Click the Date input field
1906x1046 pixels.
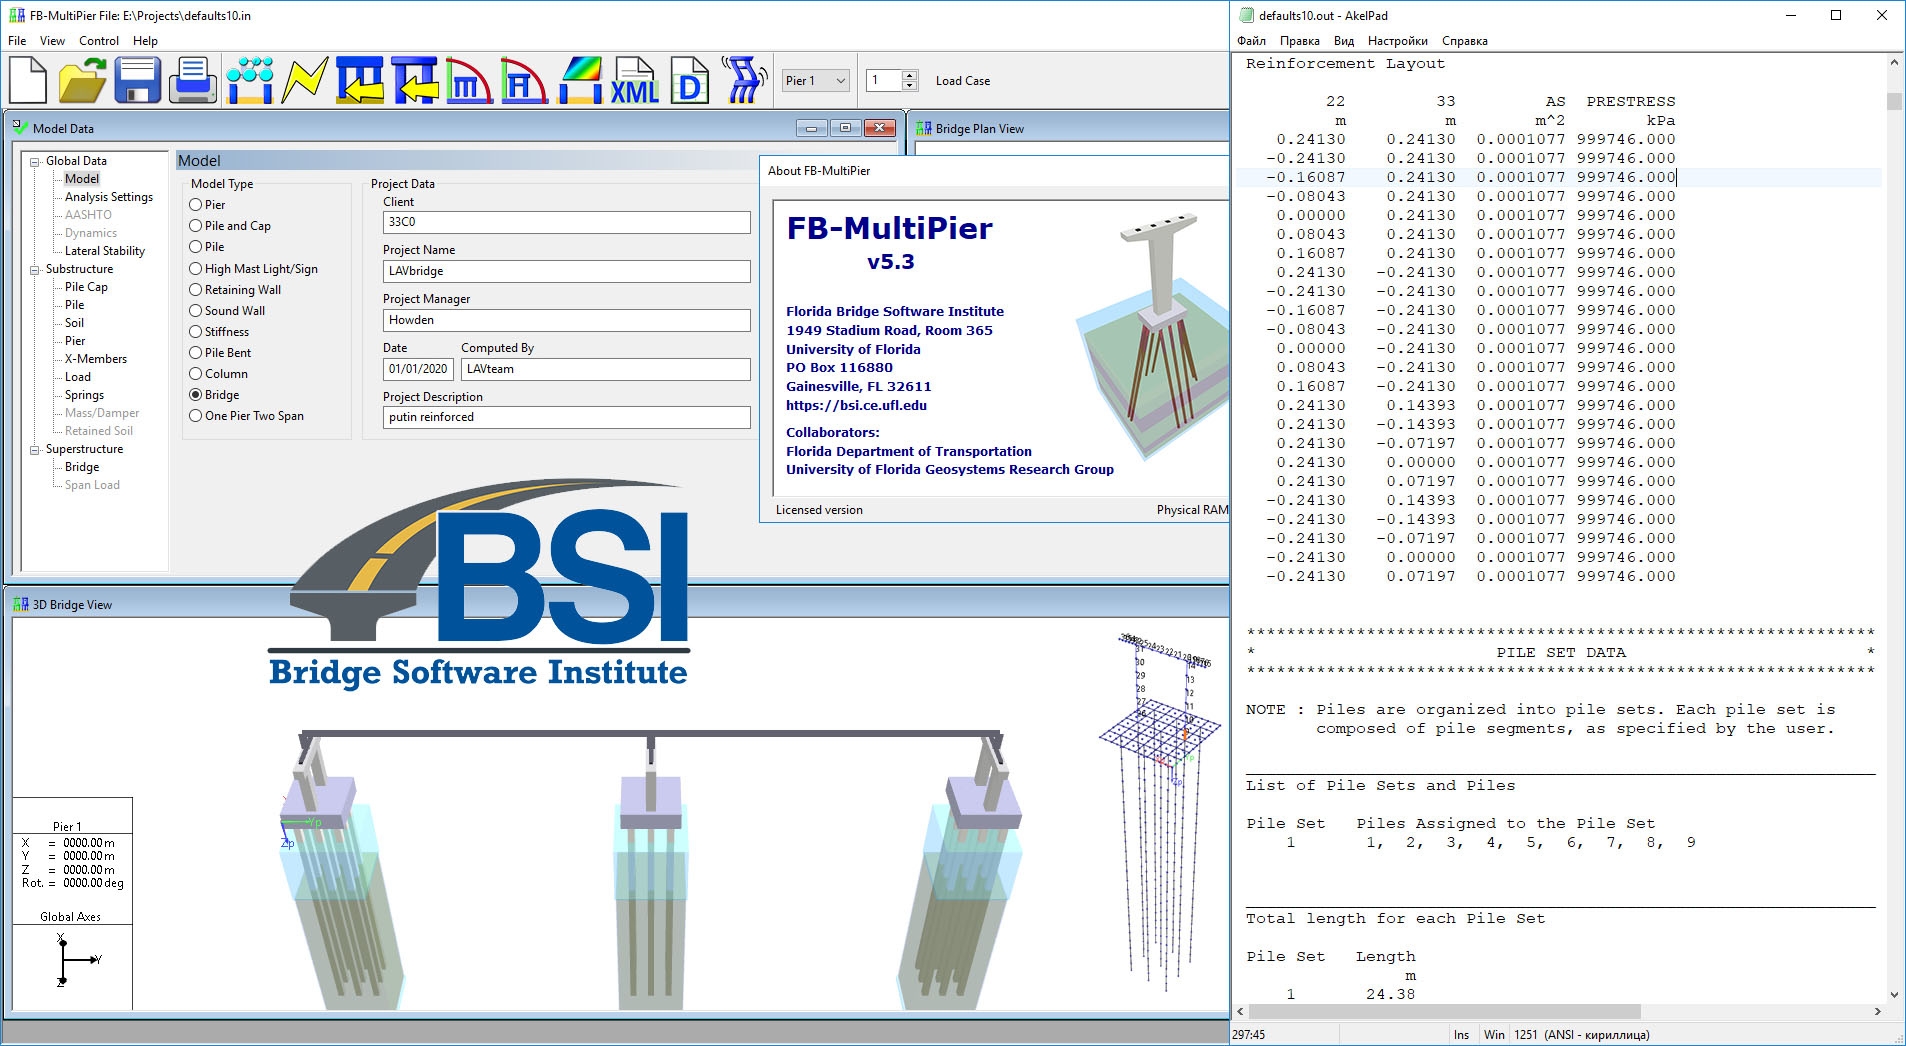[418, 369]
